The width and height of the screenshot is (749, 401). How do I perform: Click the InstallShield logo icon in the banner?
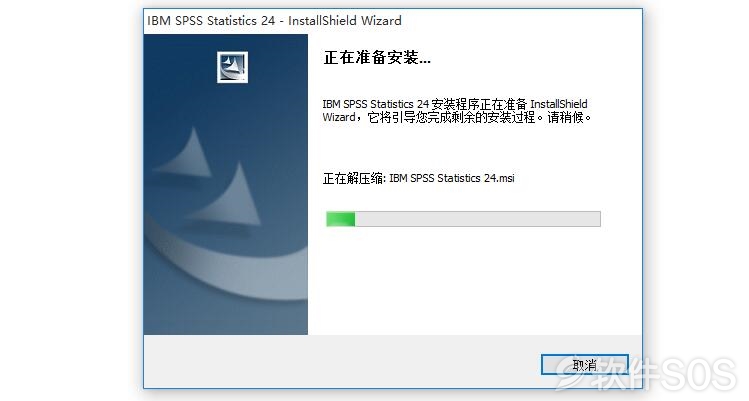click(x=232, y=67)
